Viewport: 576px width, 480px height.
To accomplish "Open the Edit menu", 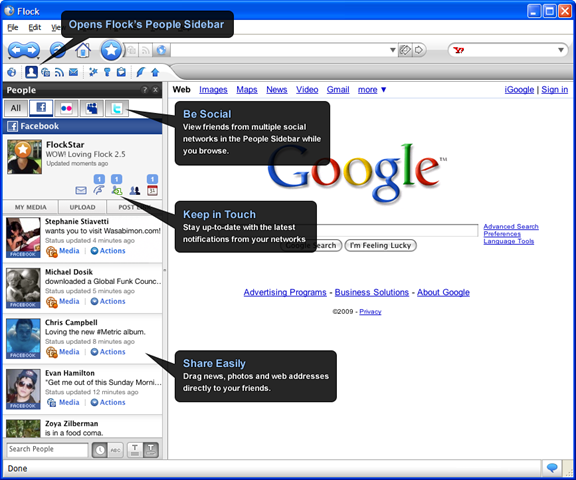I will 35,28.
